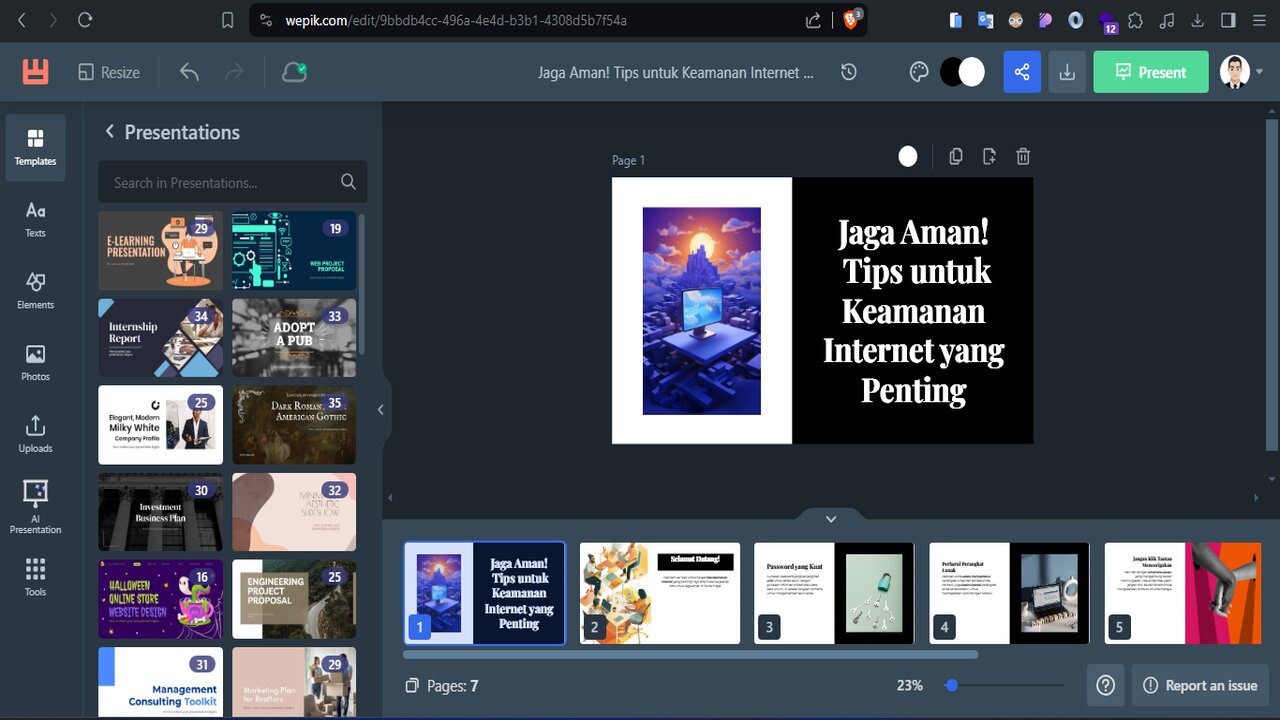Go back from Presentations panel
Screen dimensions: 1280x720
[110, 132]
